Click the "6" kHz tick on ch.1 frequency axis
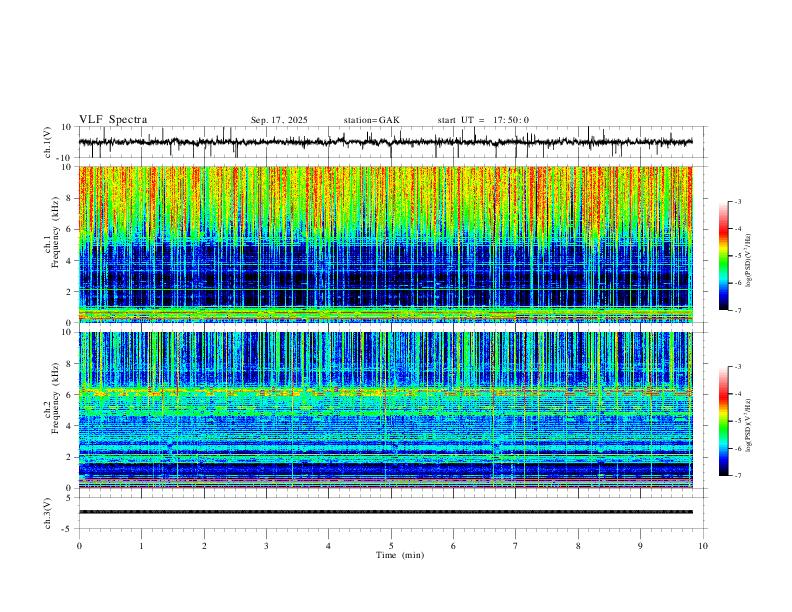 pos(70,229)
